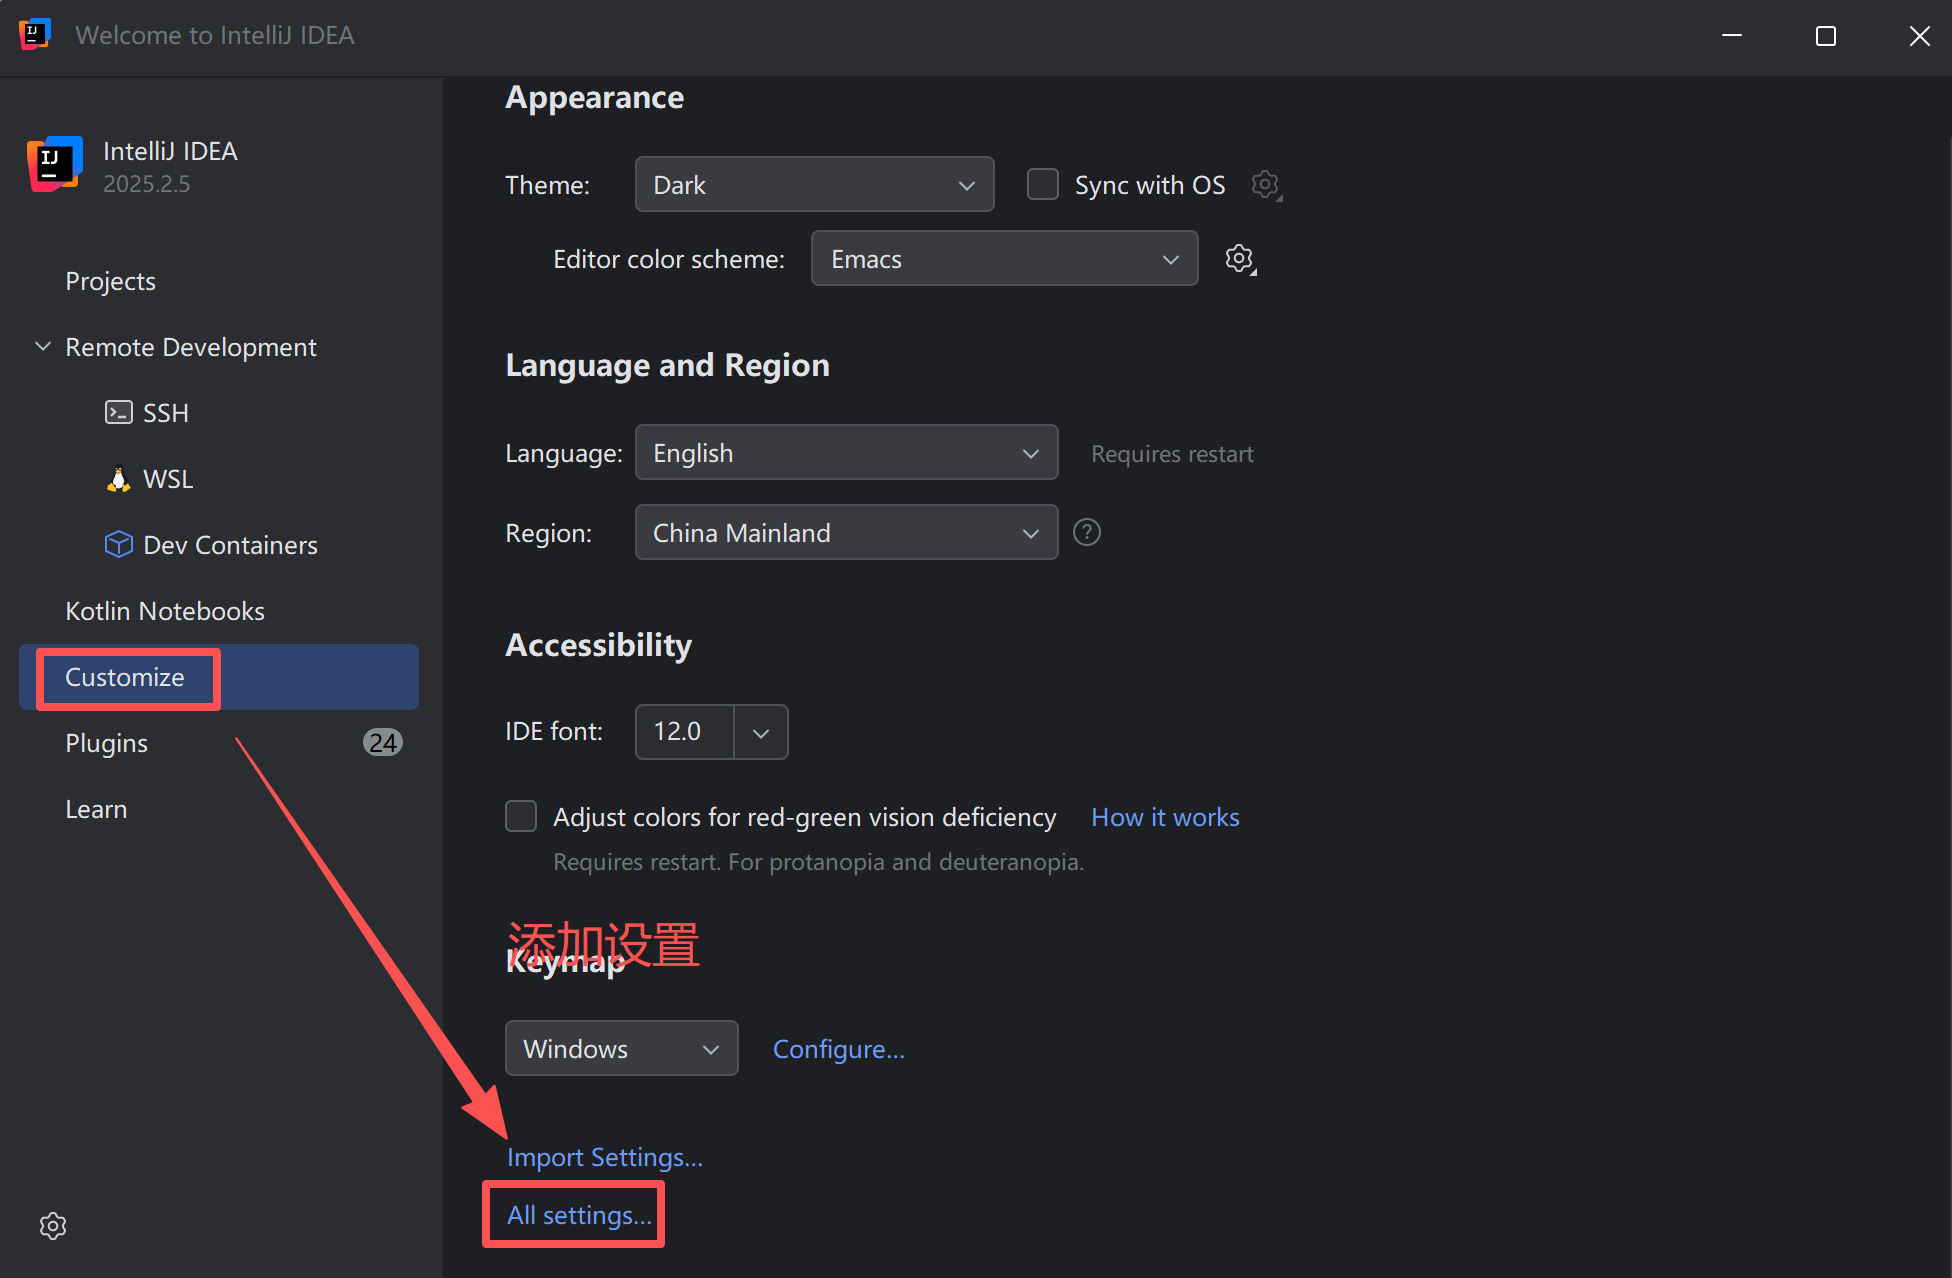Click the Remote Development label

tap(190, 347)
